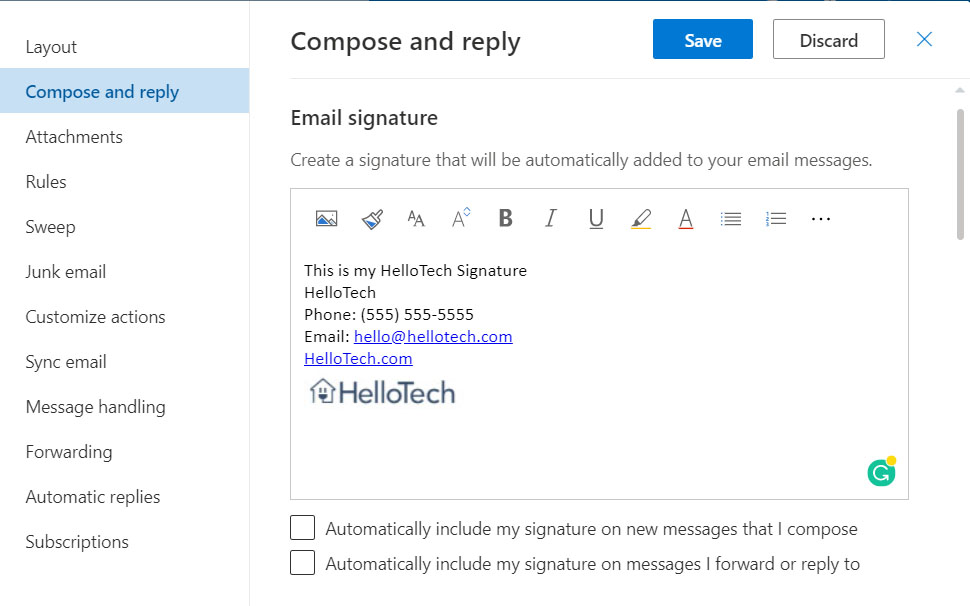Click the Insert pictures inline icon
This screenshot has width=970, height=606.
point(326,219)
